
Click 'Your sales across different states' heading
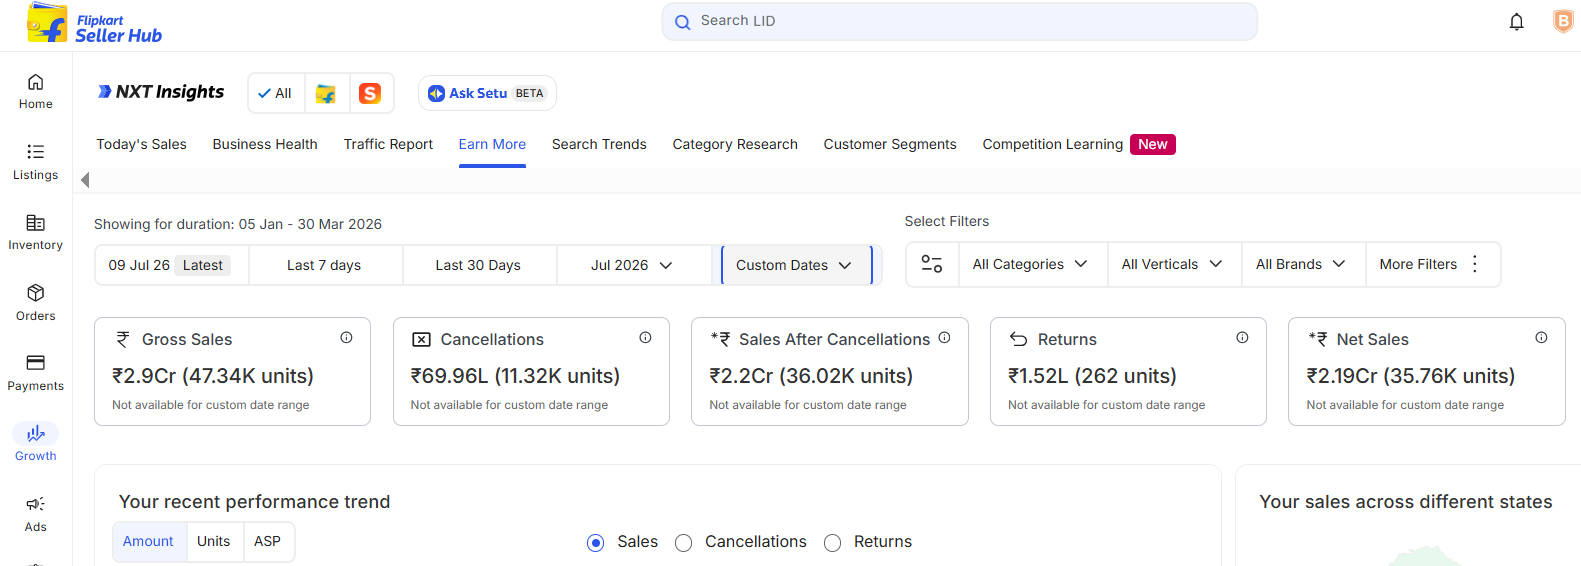[x=1405, y=502]
